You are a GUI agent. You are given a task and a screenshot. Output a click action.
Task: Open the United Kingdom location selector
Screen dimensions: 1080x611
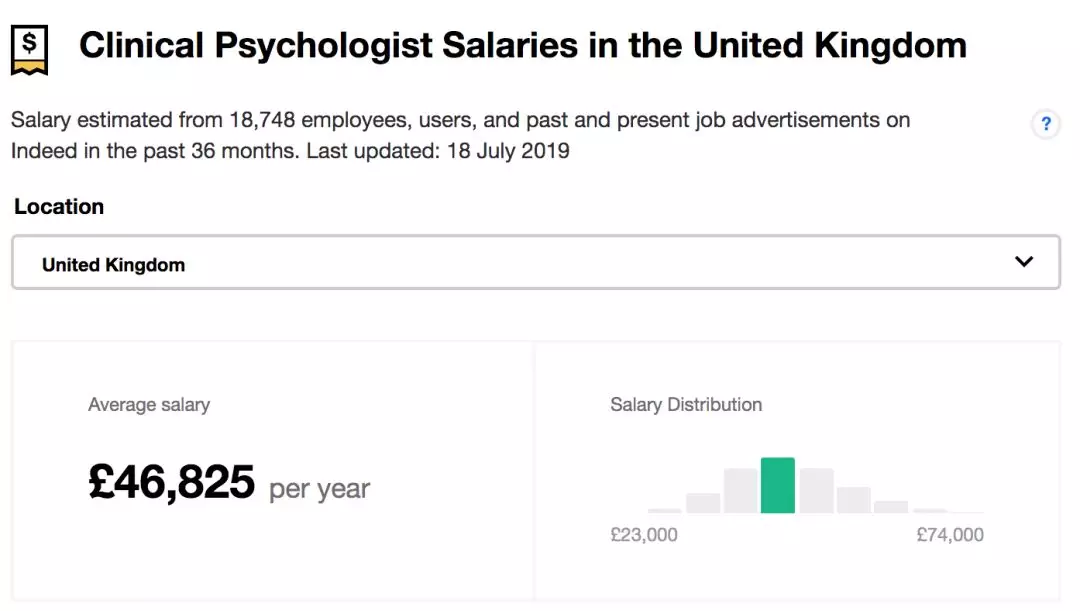pos(535,263)
